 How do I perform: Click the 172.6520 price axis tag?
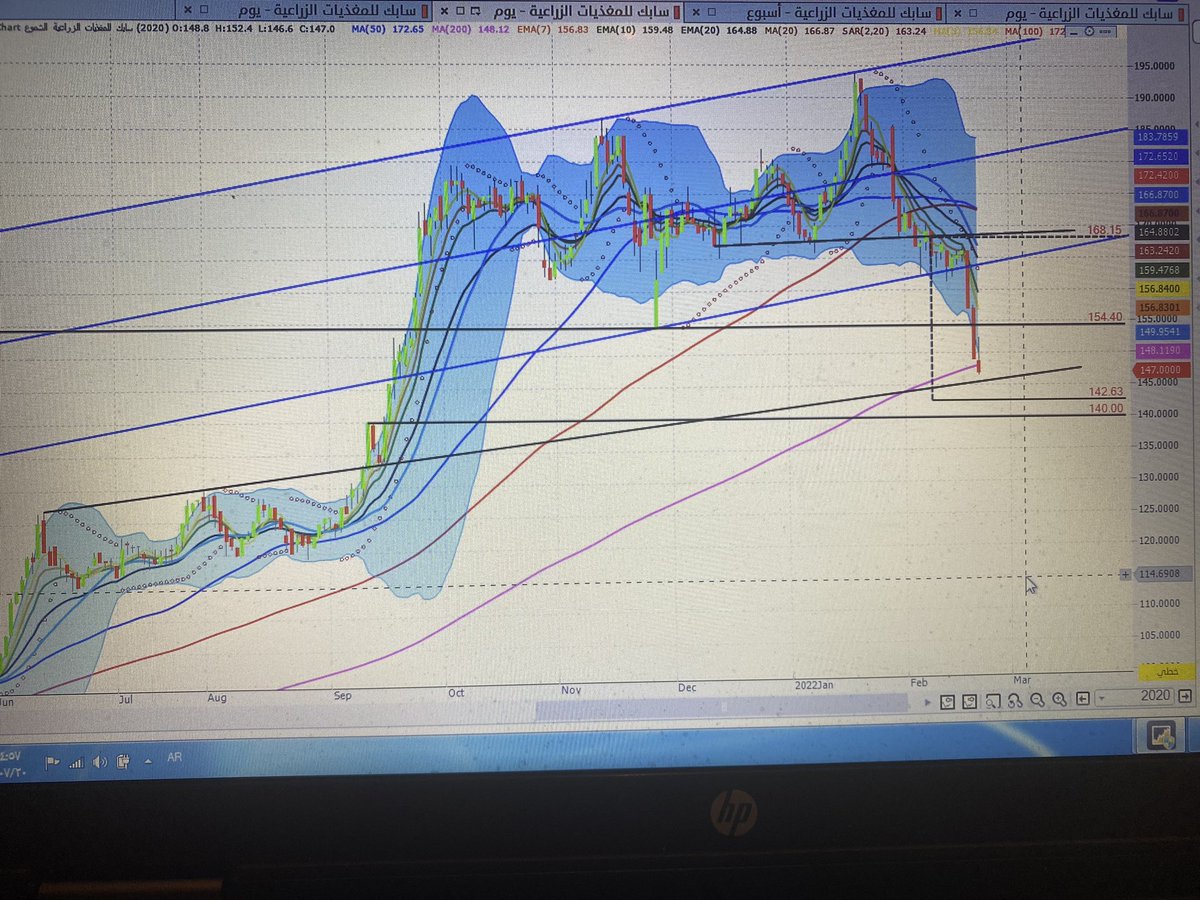[x=1161, y=157]
